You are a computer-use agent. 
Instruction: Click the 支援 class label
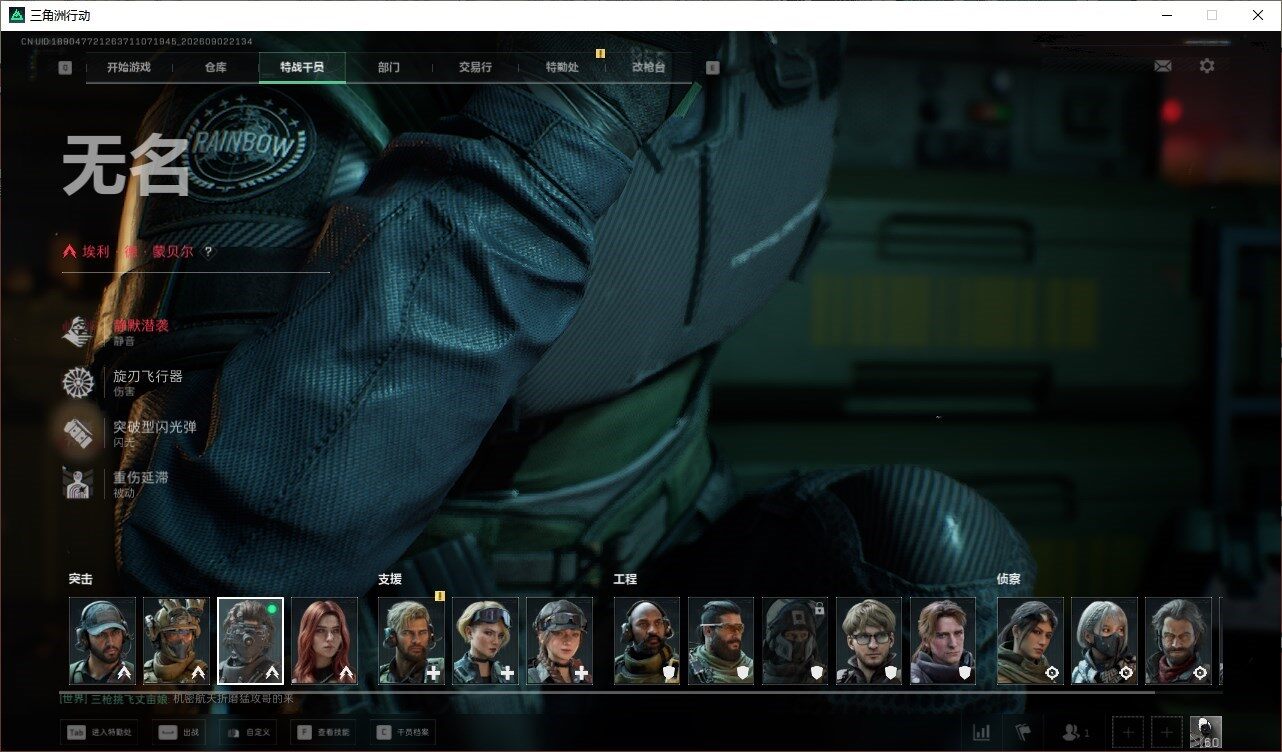pos(390,579)
